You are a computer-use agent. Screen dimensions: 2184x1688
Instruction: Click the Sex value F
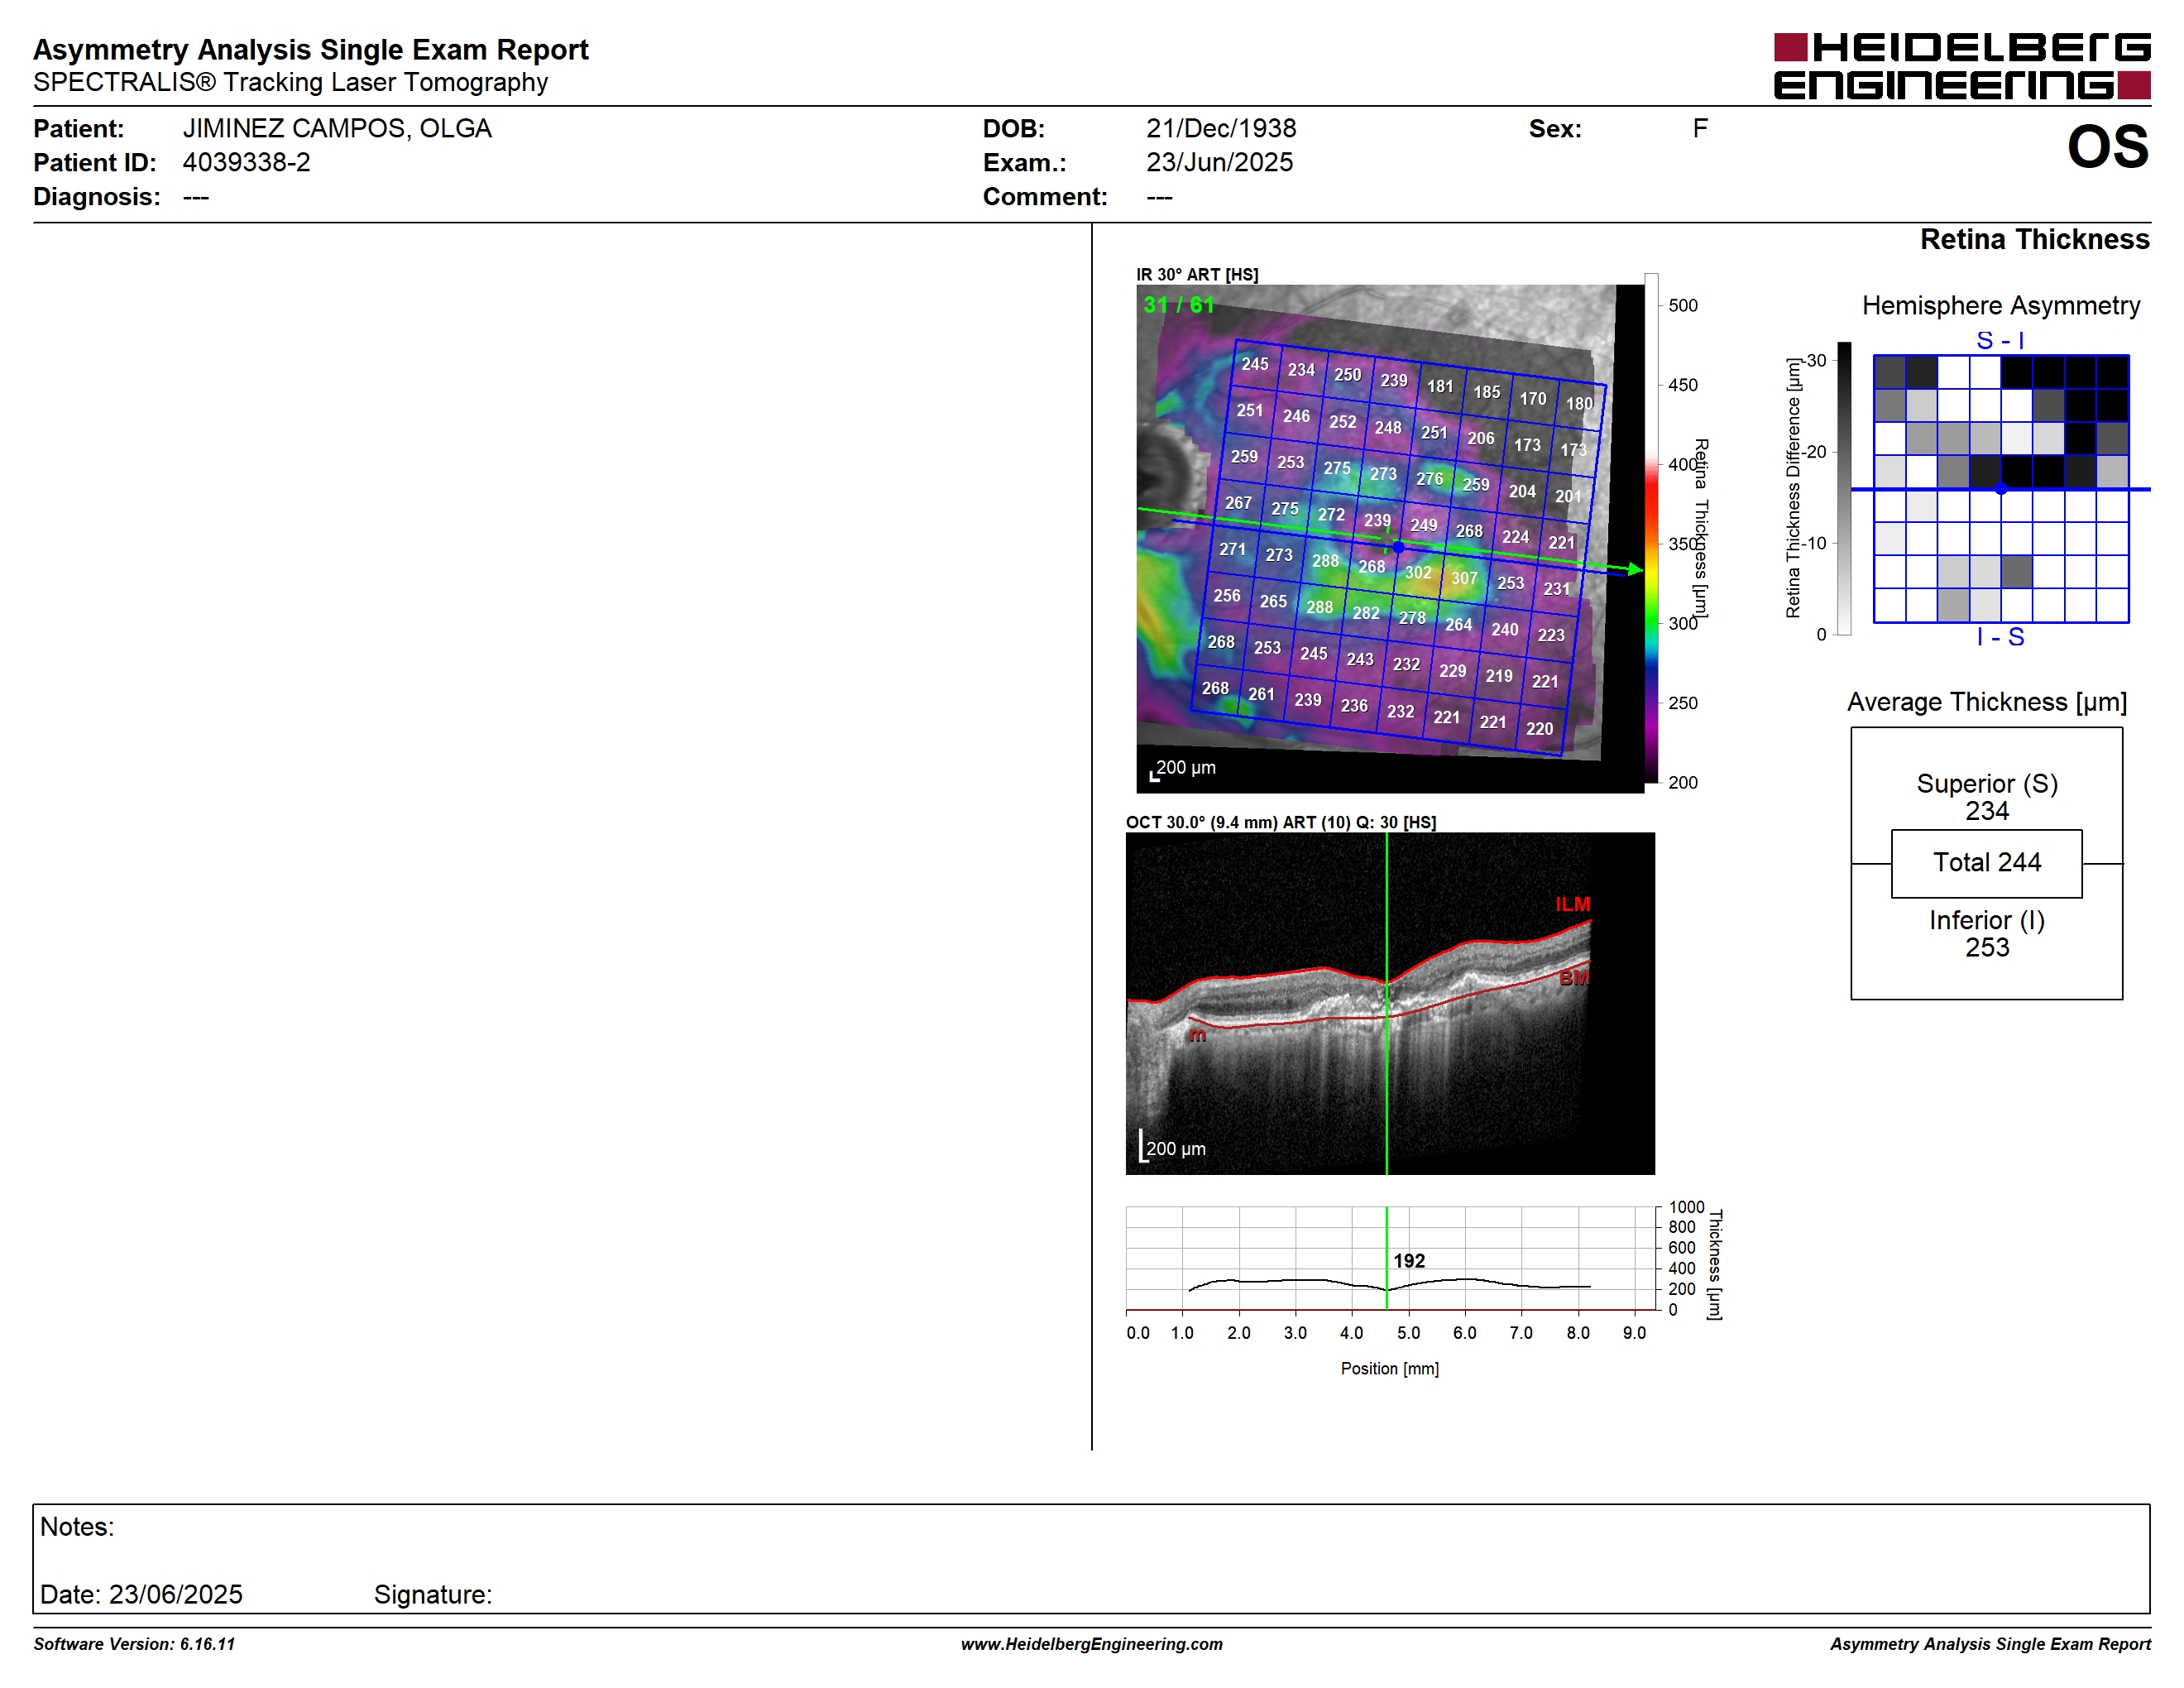[x=1700, y=129]
